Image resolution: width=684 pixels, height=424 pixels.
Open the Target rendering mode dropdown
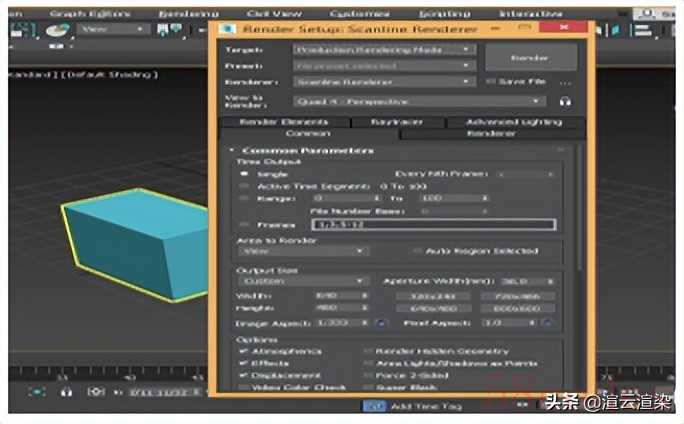(384, 48)
